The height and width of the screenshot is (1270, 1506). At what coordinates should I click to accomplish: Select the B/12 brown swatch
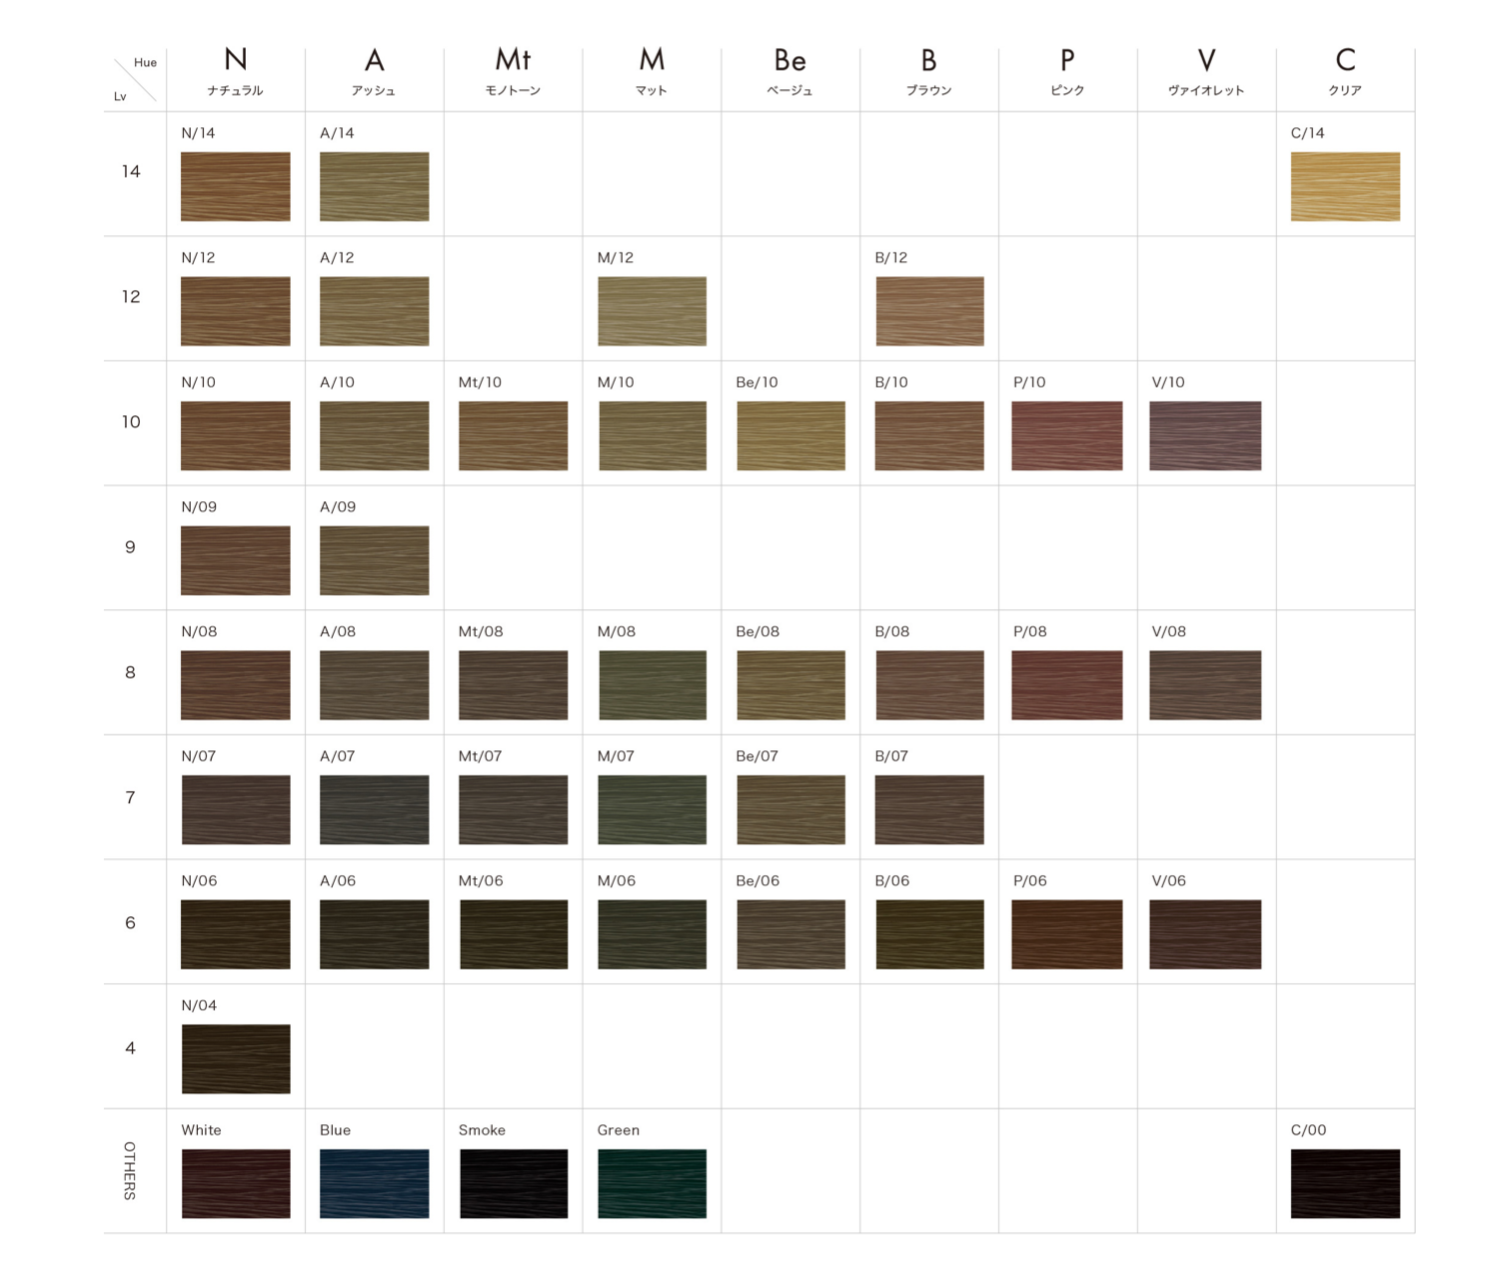pyautogui.click(x=929, y=311)
